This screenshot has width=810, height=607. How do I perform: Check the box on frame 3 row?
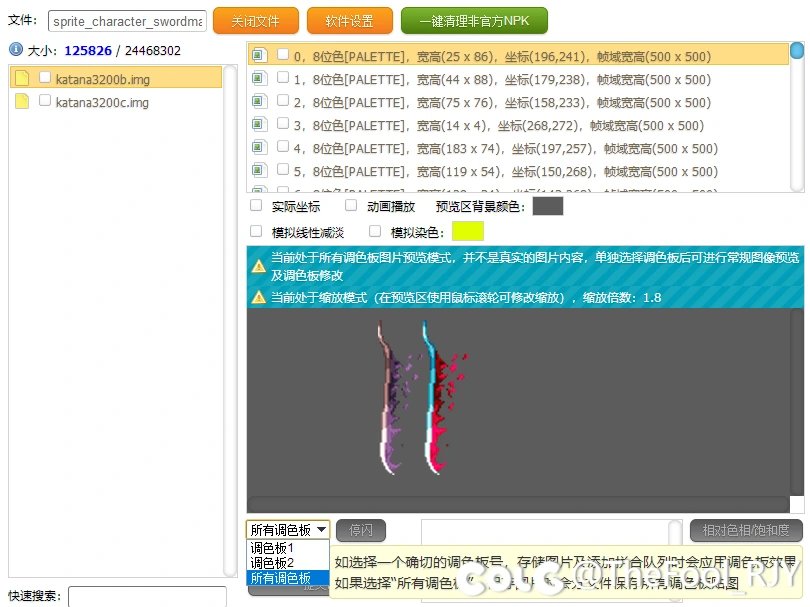coord(283,123)
